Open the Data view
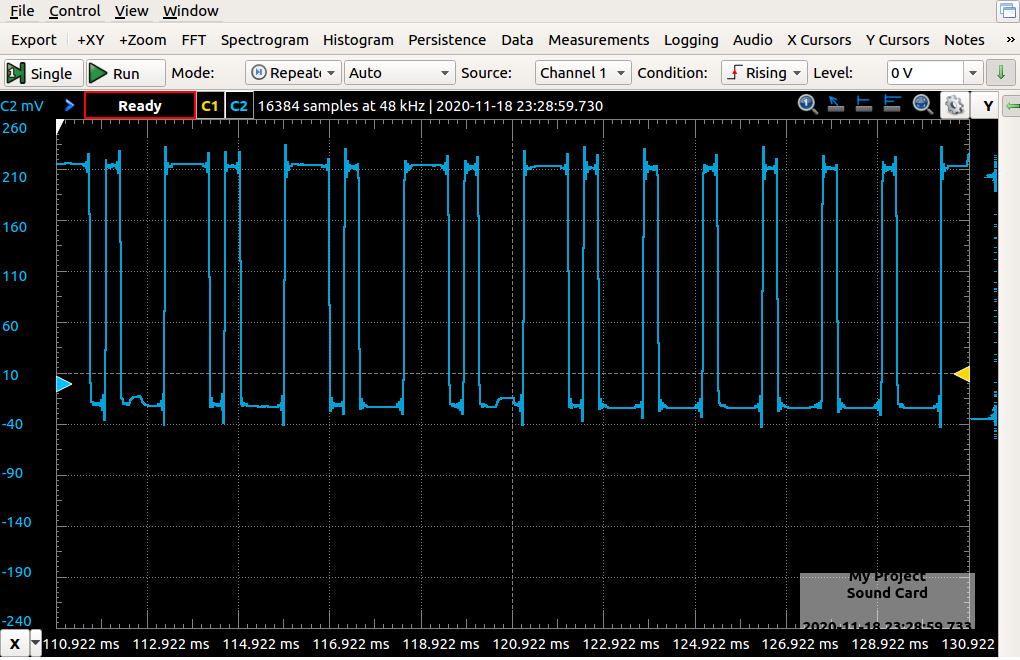 pyautogui.click(x=517, y=40)
